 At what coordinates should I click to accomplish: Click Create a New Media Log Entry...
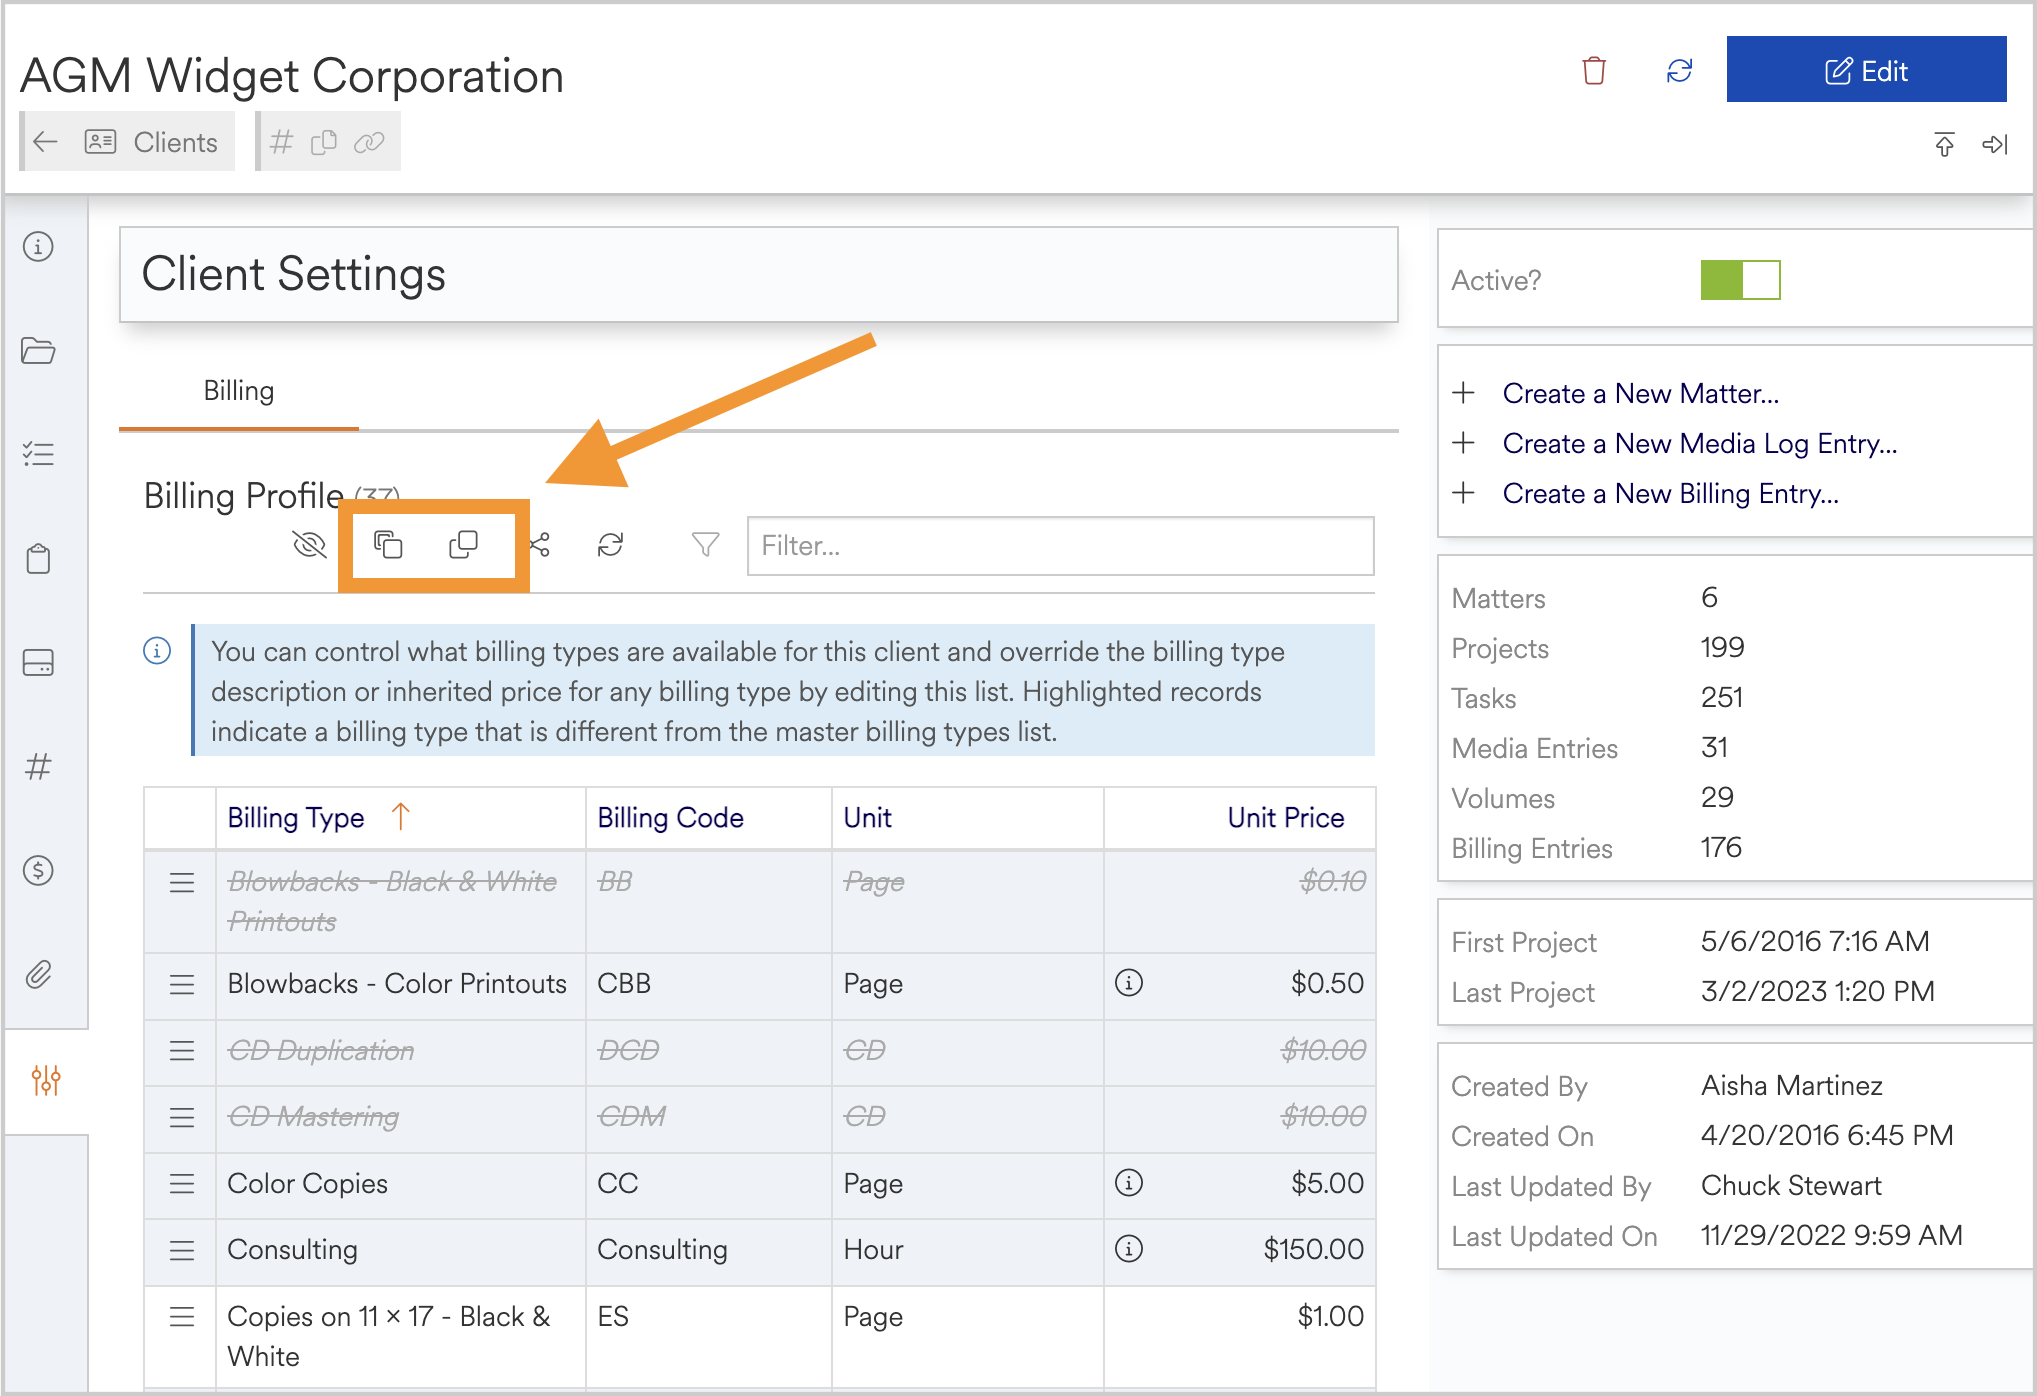[x=1699, y=443]
